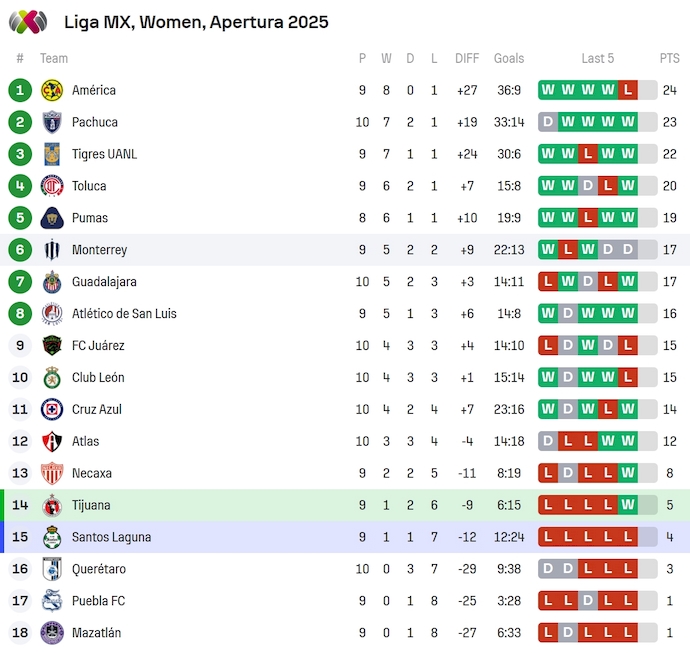Viewport: 690px width, 653px height.
Task: Open the Guadalajara team link
Action: (x=104, y=282)
